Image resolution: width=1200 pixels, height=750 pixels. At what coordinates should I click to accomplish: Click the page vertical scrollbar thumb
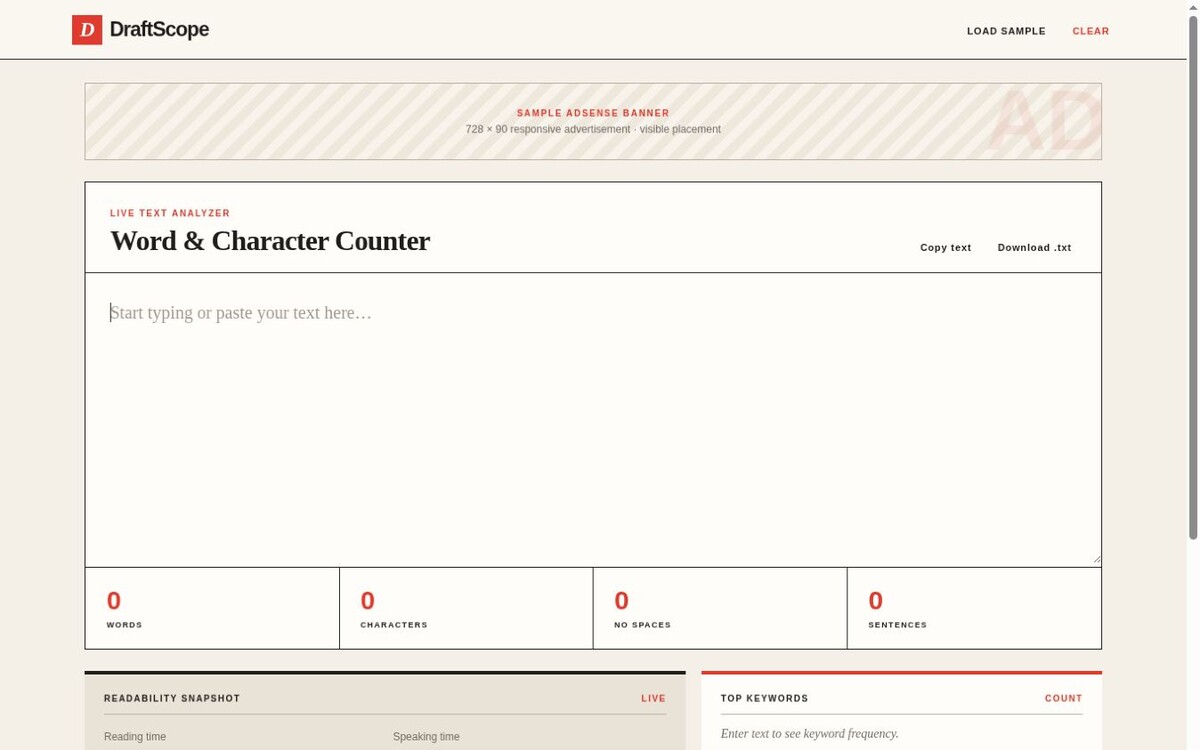click(1193, 277)
